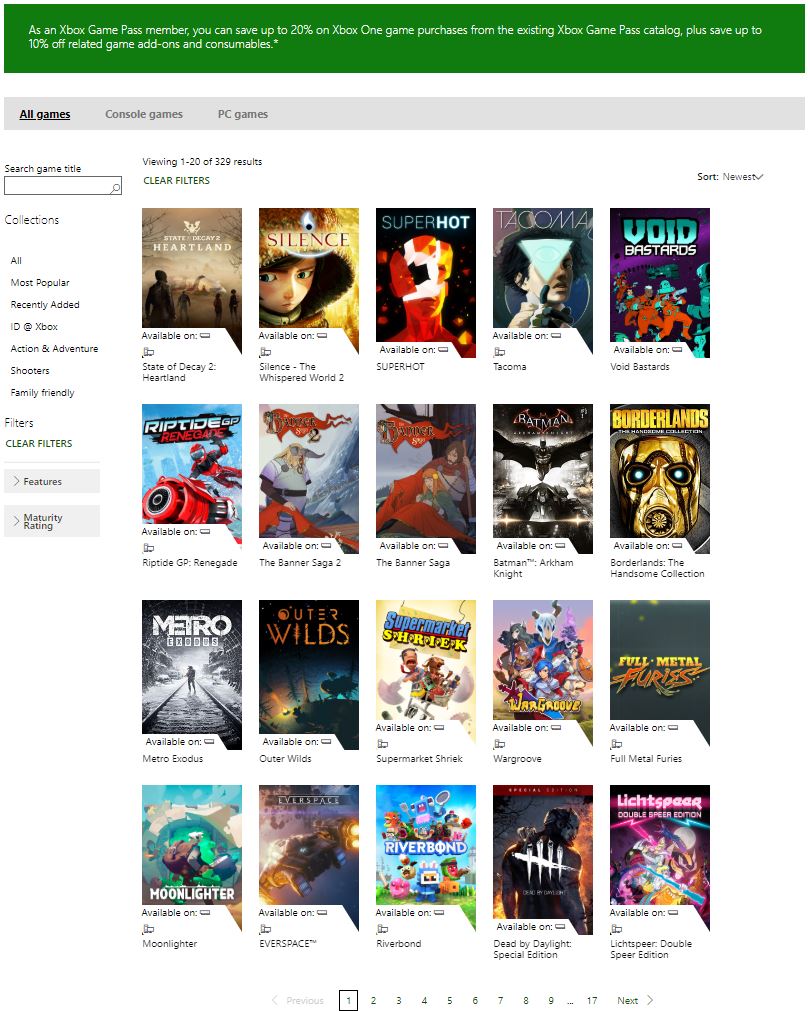Screen dimensions: 810x1011
Task: Open Borderlands: The Handsome Collection title
Action: (657, 568)
